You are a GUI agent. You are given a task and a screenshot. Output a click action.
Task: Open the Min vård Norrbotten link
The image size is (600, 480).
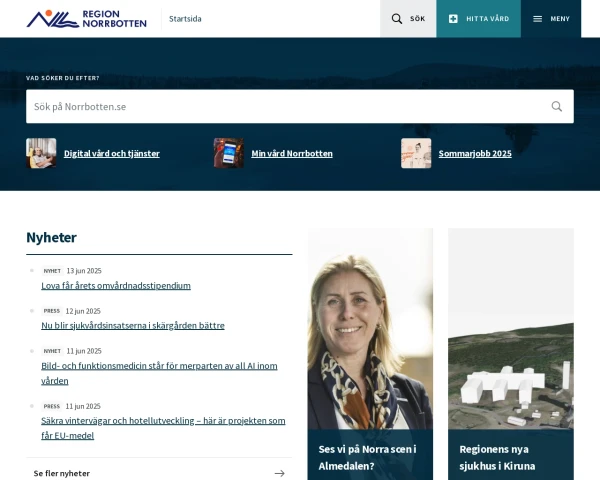click(x=292, y=153)
